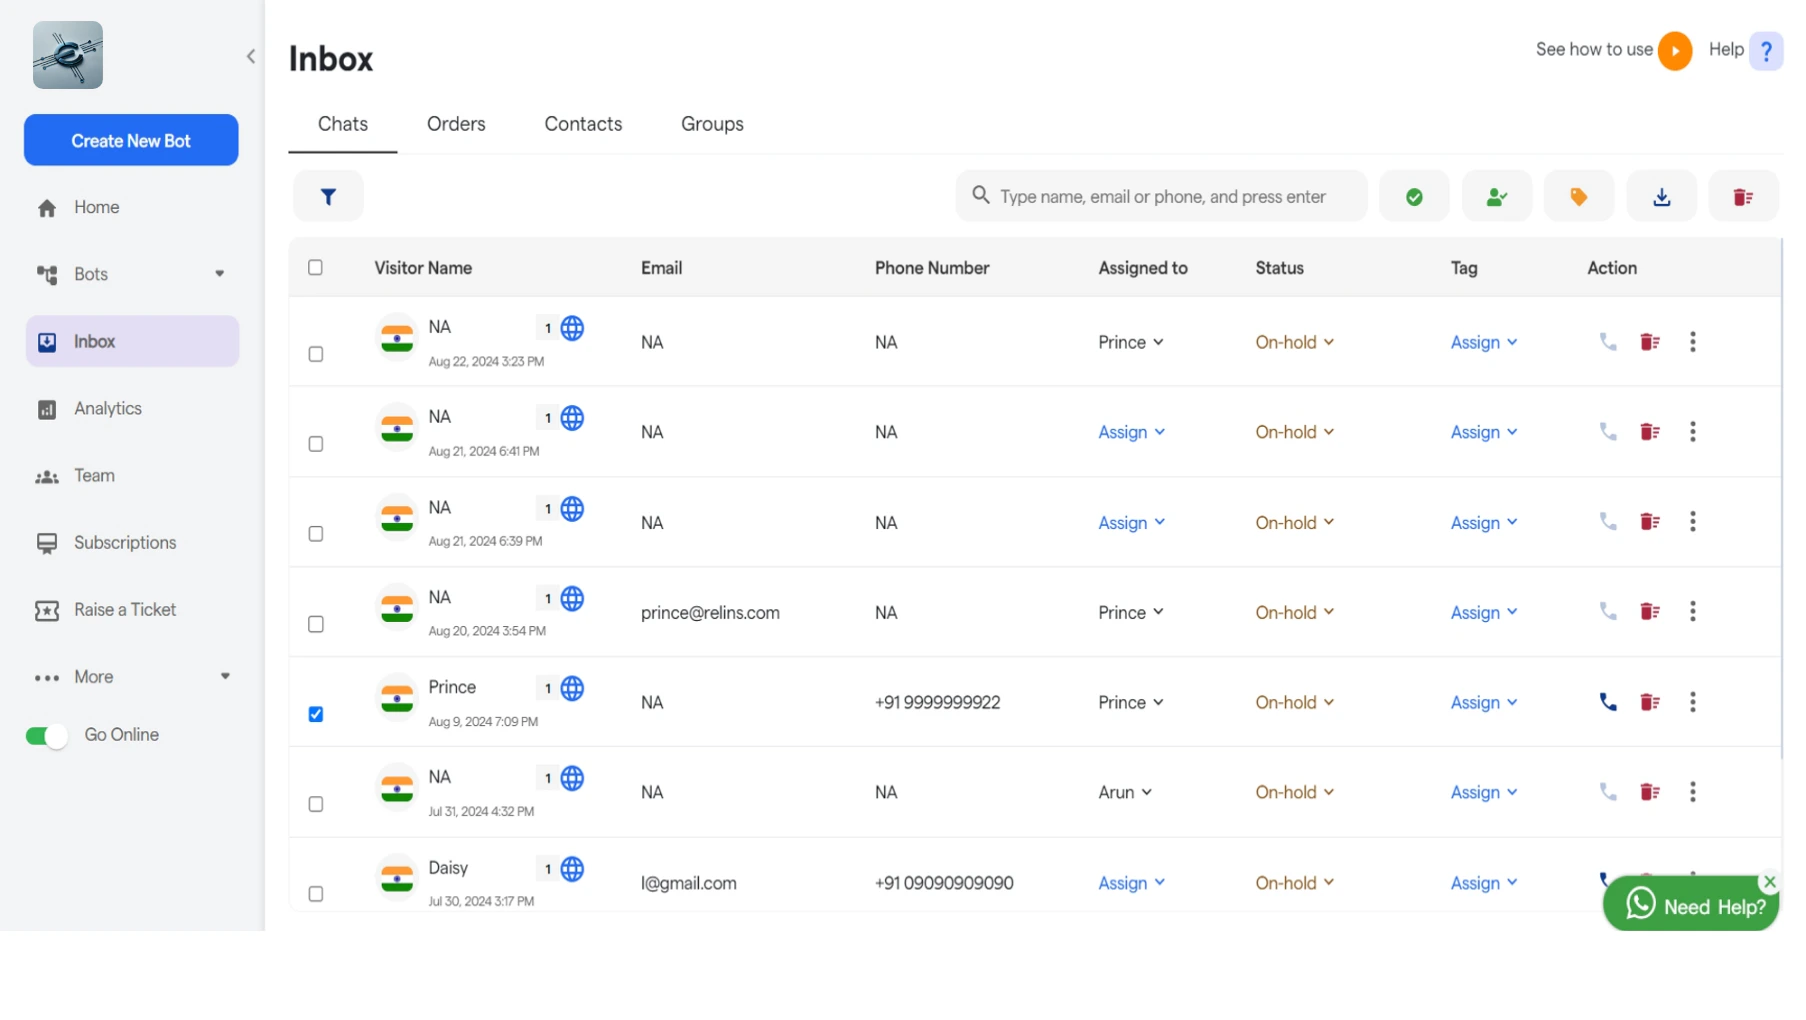Viewport: 1806px width, 1020px height.
Task: Click the globe icon on the Daisy chat
Action: 572,869
